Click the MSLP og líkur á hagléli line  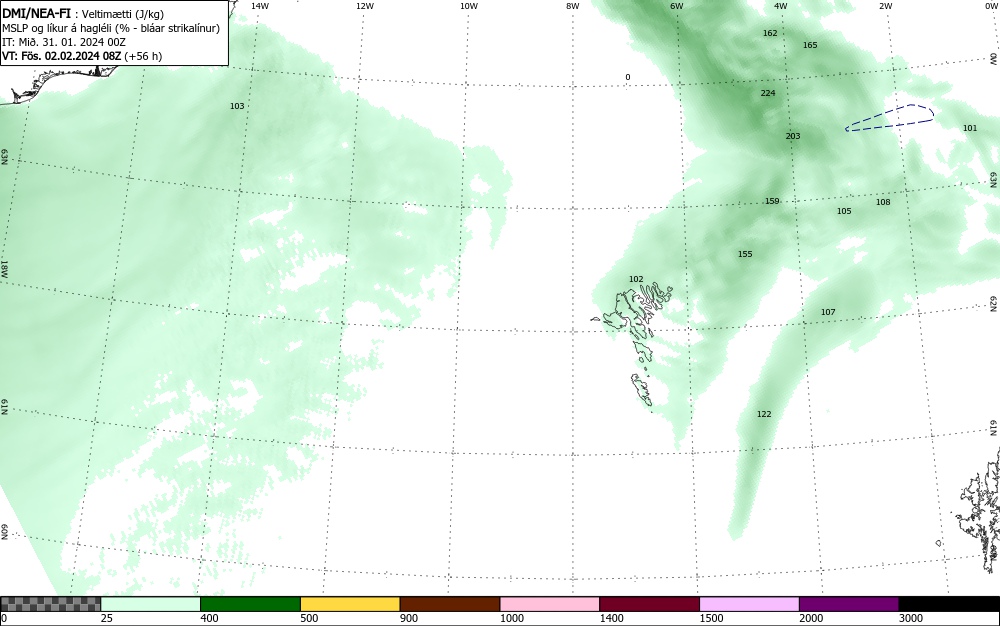[x=111, y=28]
